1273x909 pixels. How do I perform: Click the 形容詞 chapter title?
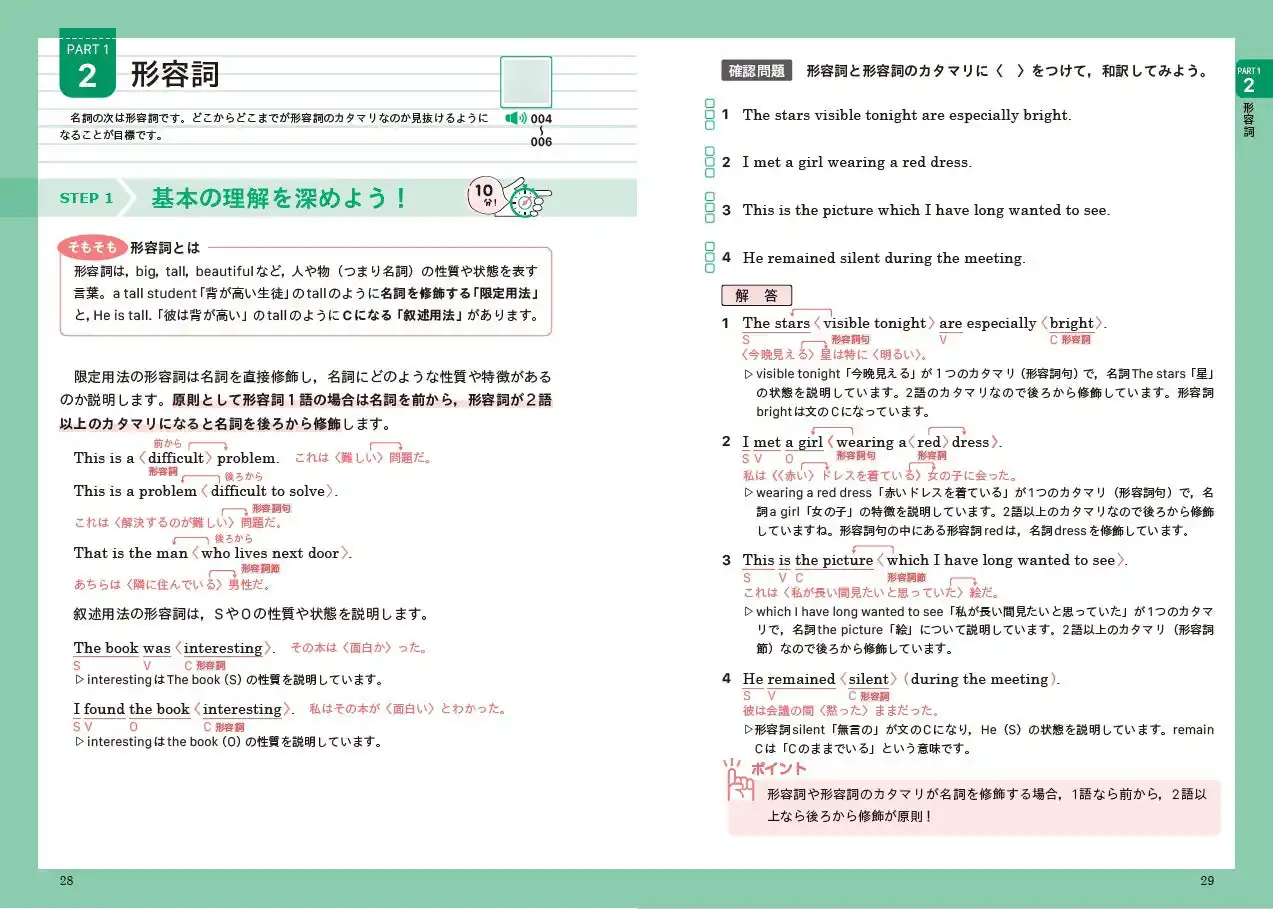(175, 75)
